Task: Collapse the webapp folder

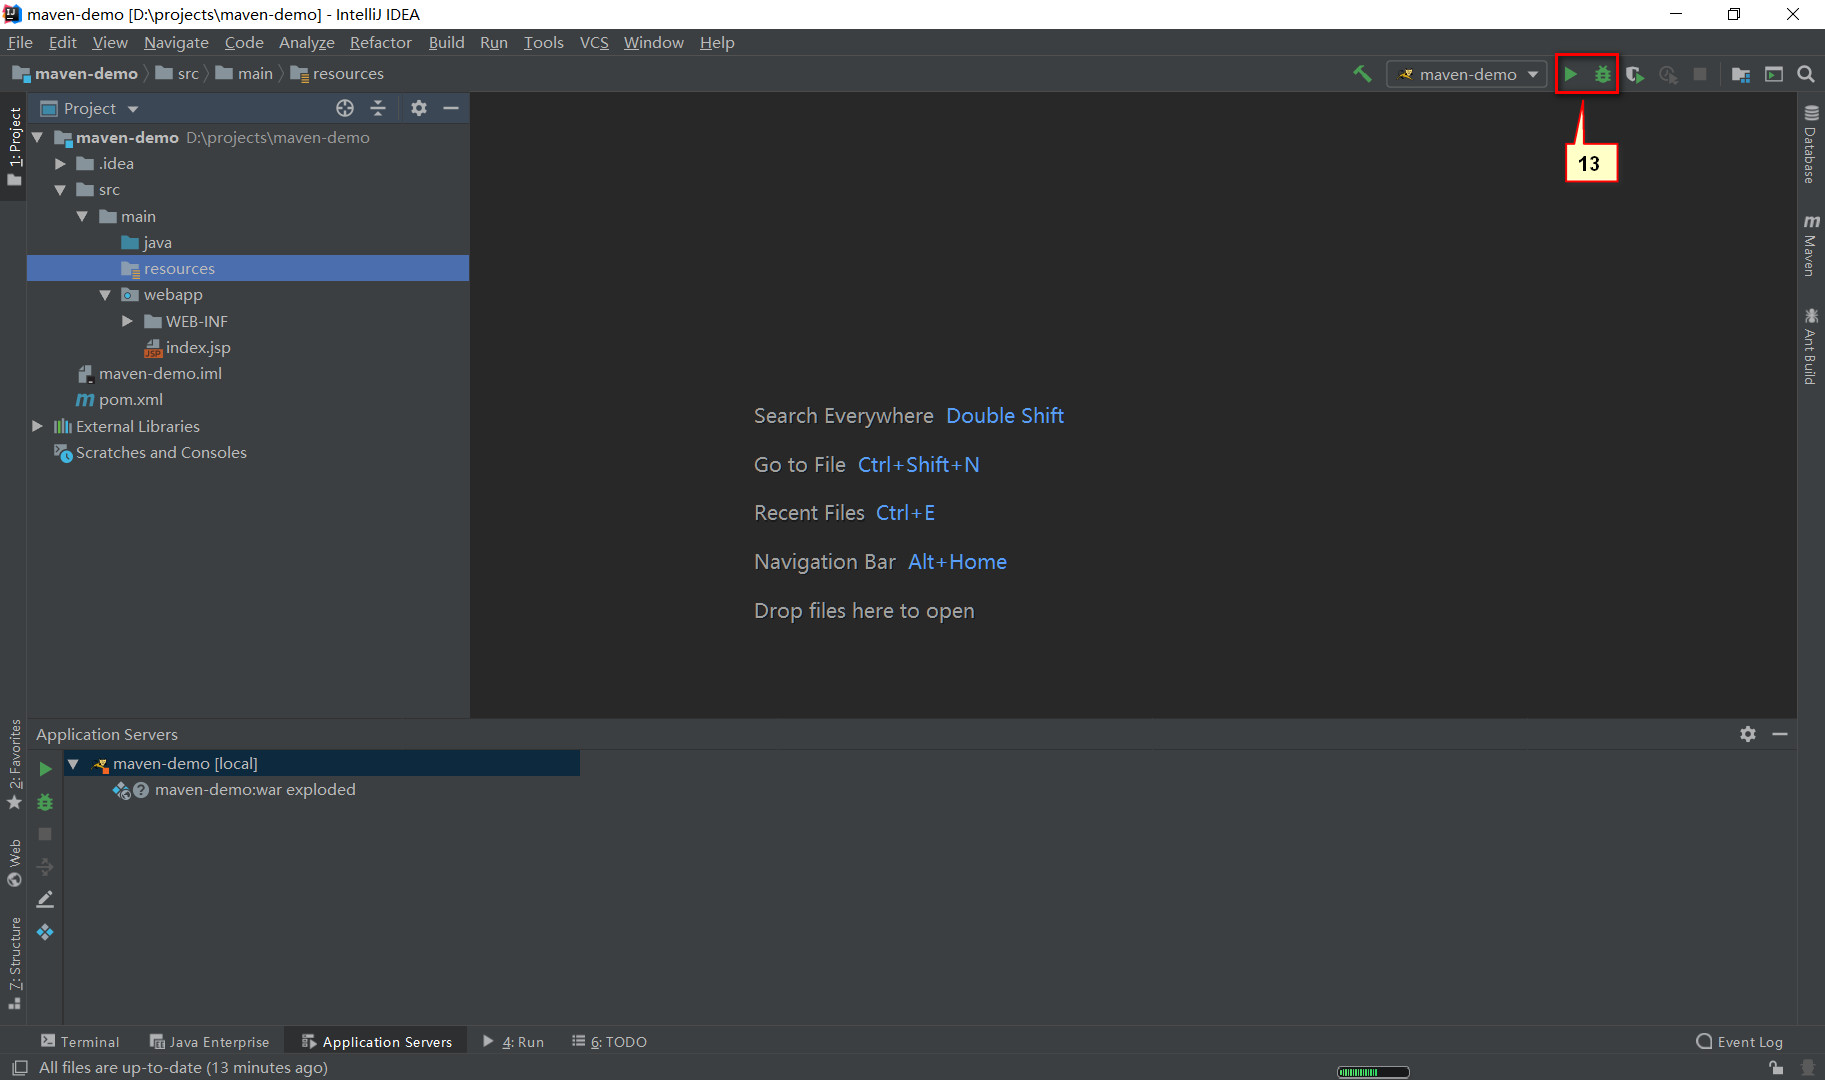Action: point(106,295)
